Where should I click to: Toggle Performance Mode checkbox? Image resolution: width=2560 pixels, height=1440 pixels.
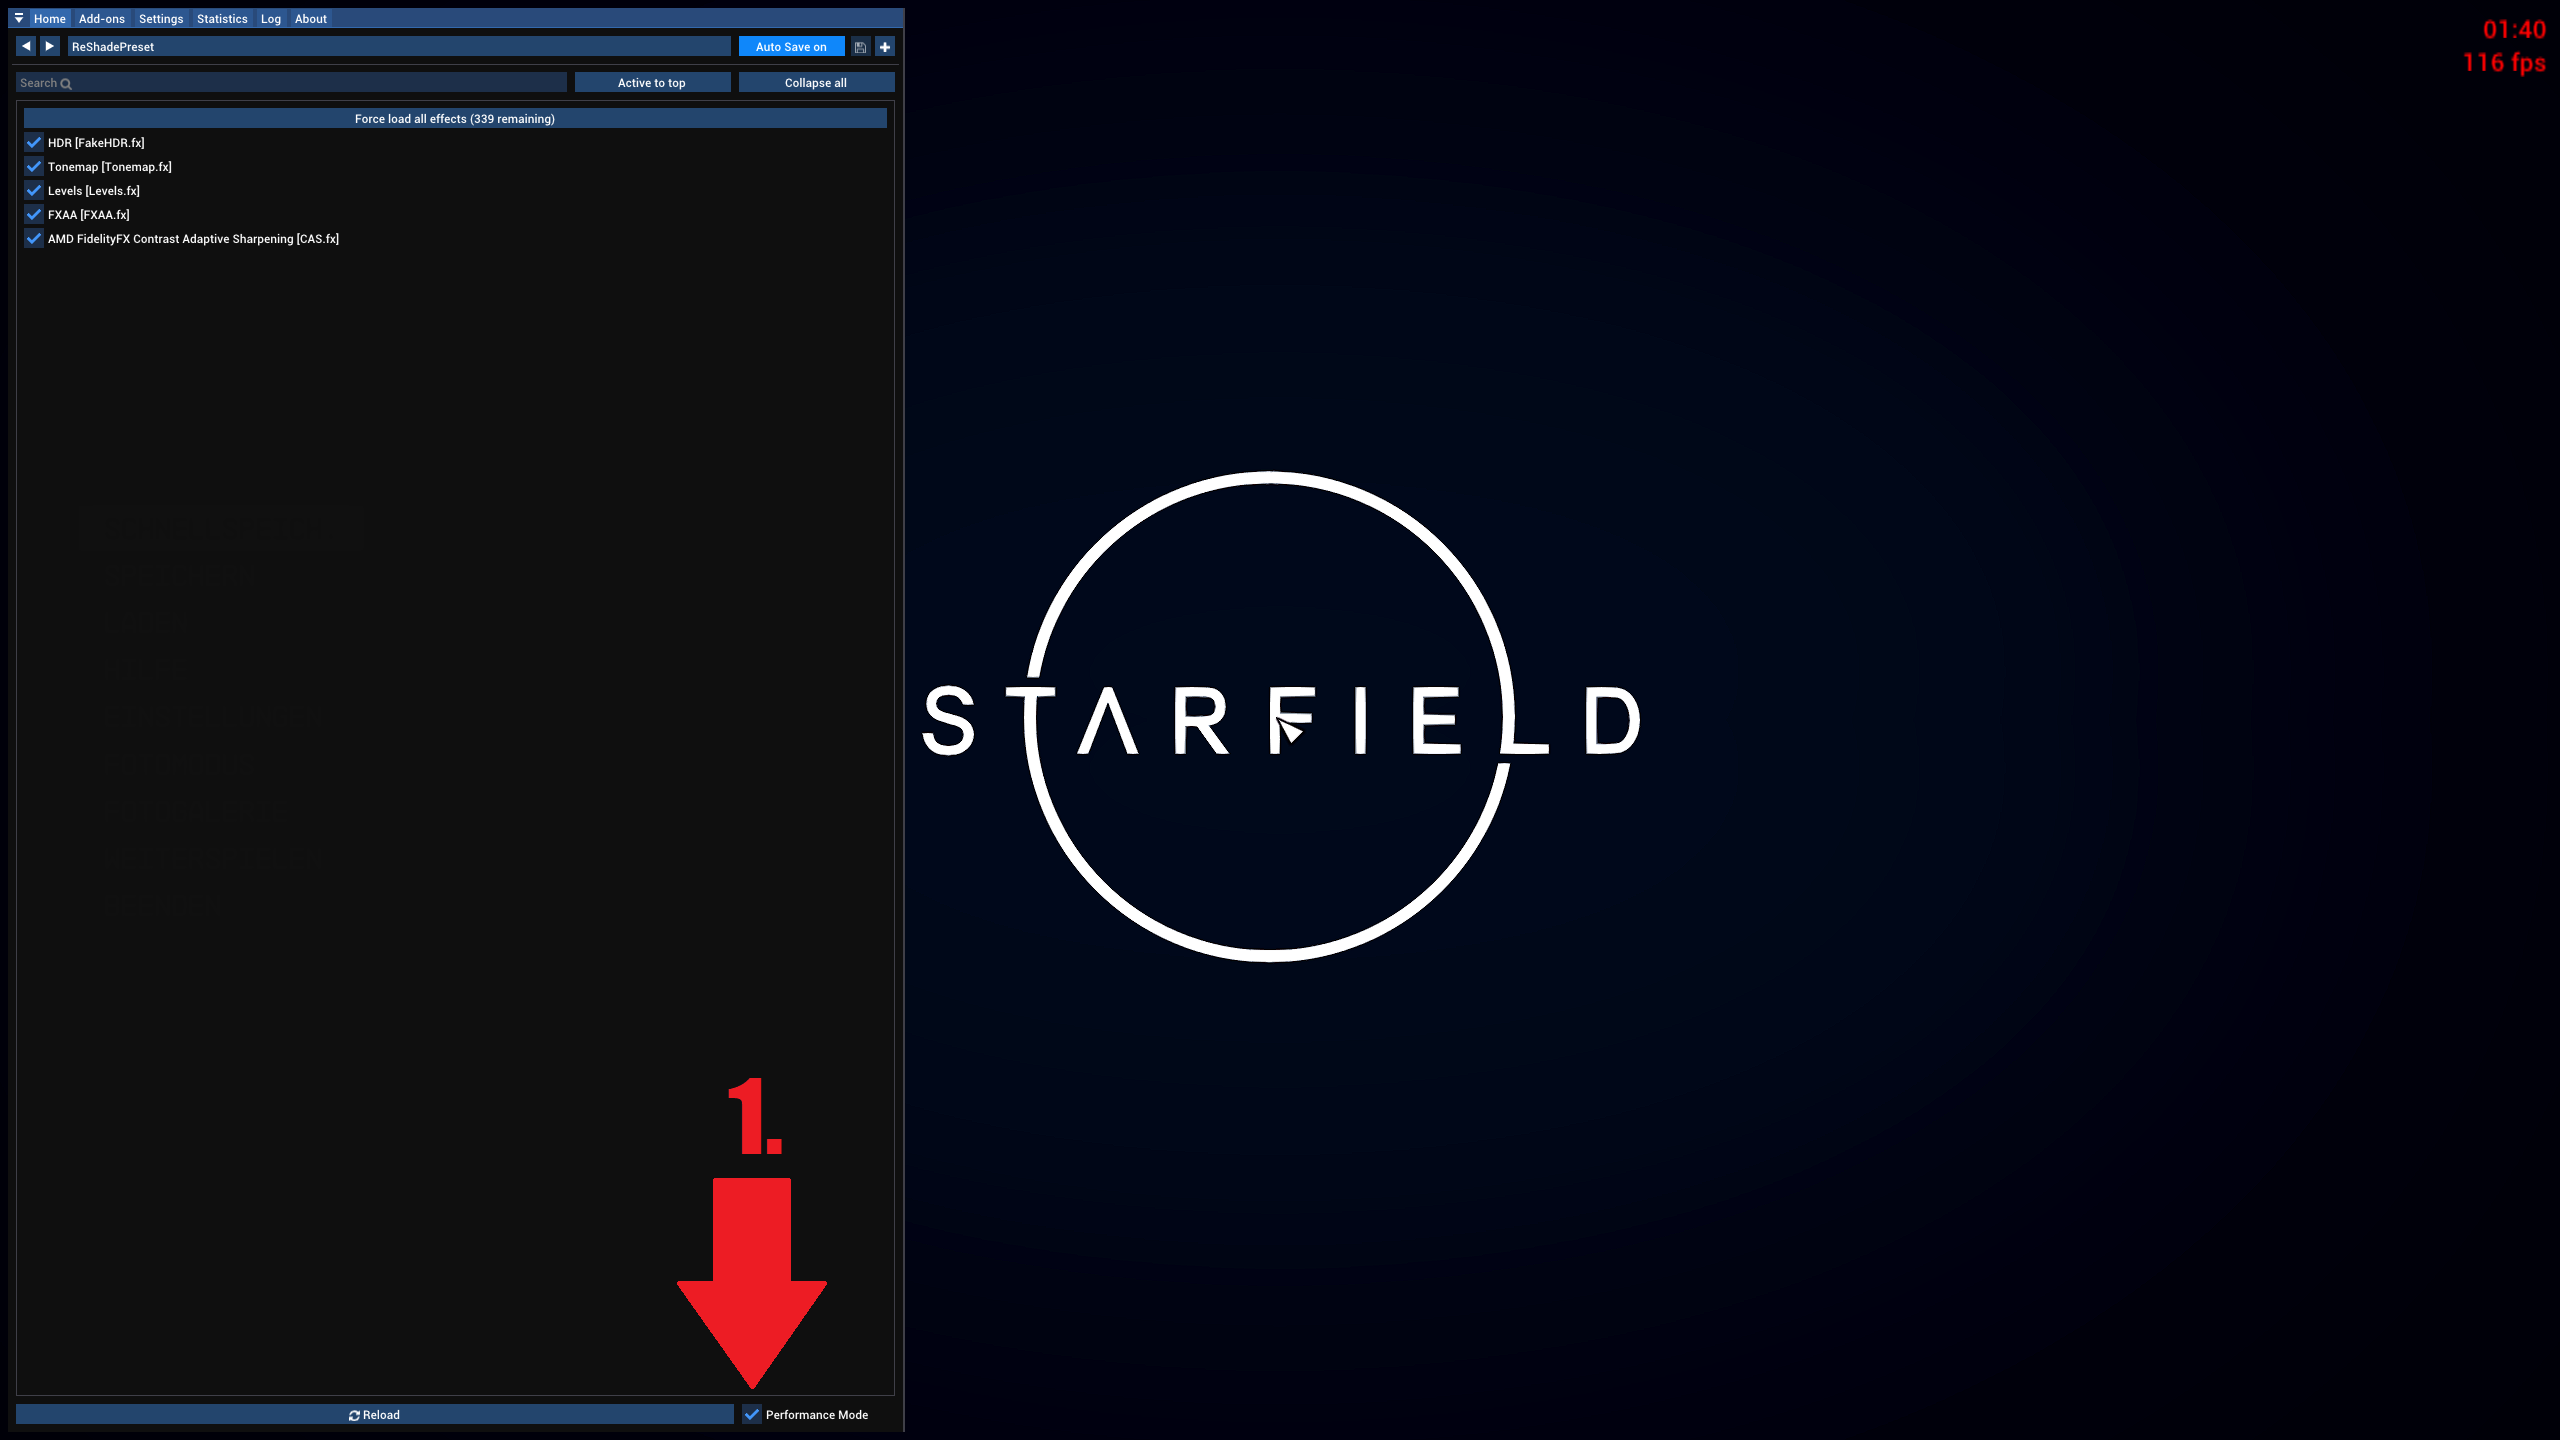click(751, 1414)
